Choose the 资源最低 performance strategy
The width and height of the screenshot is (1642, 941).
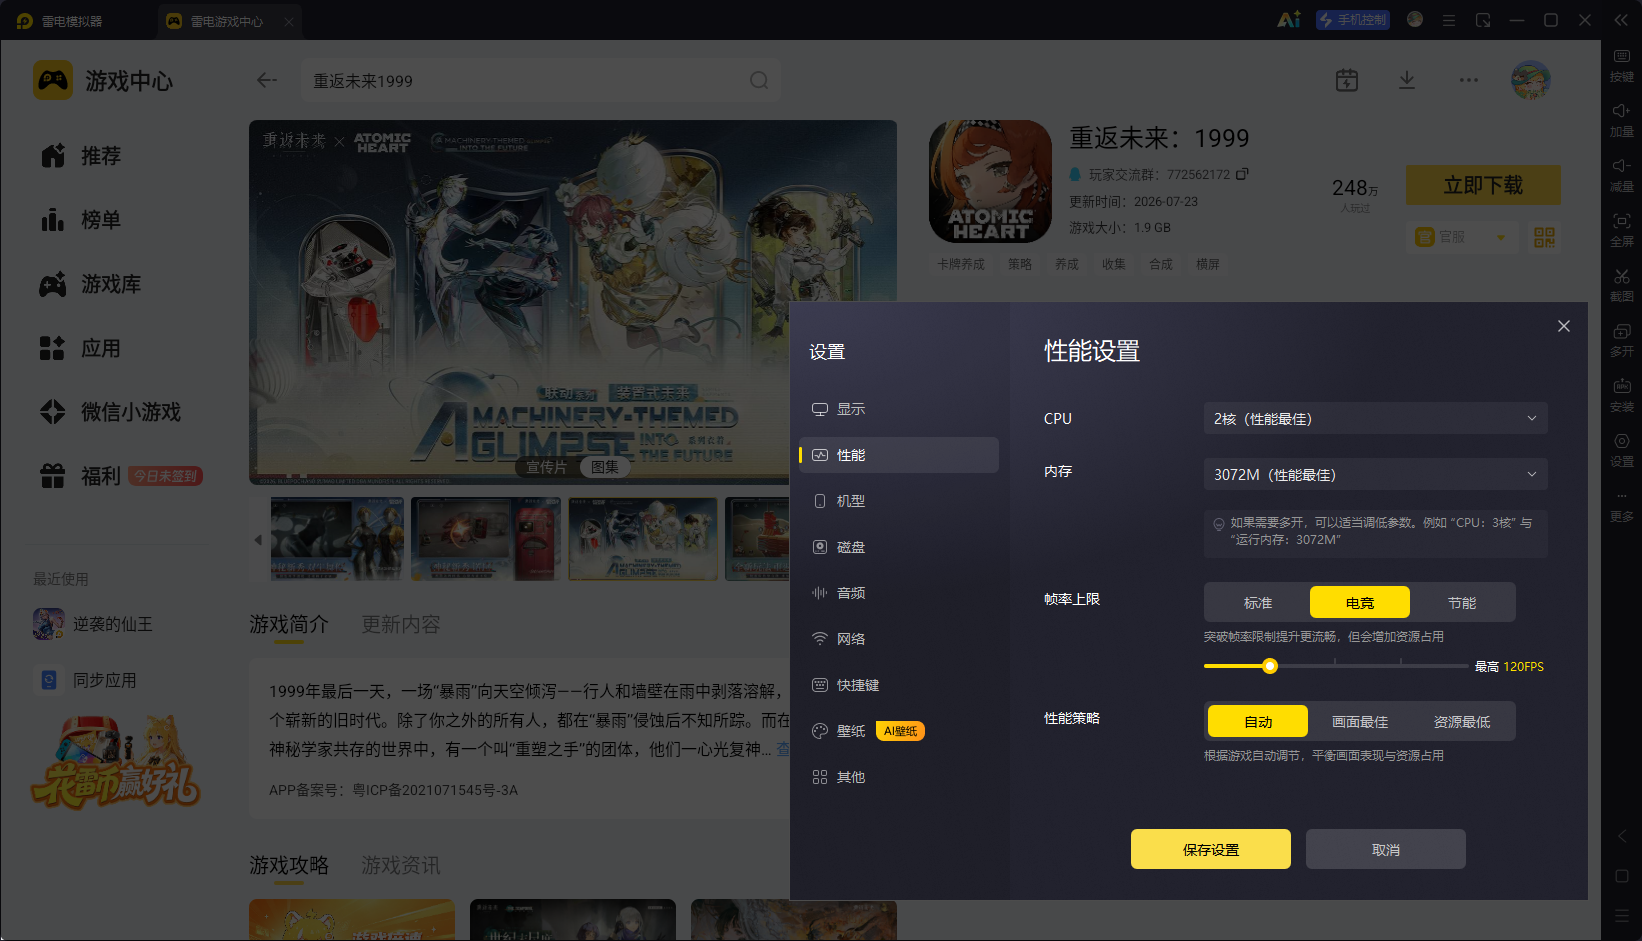point(1462,721)
